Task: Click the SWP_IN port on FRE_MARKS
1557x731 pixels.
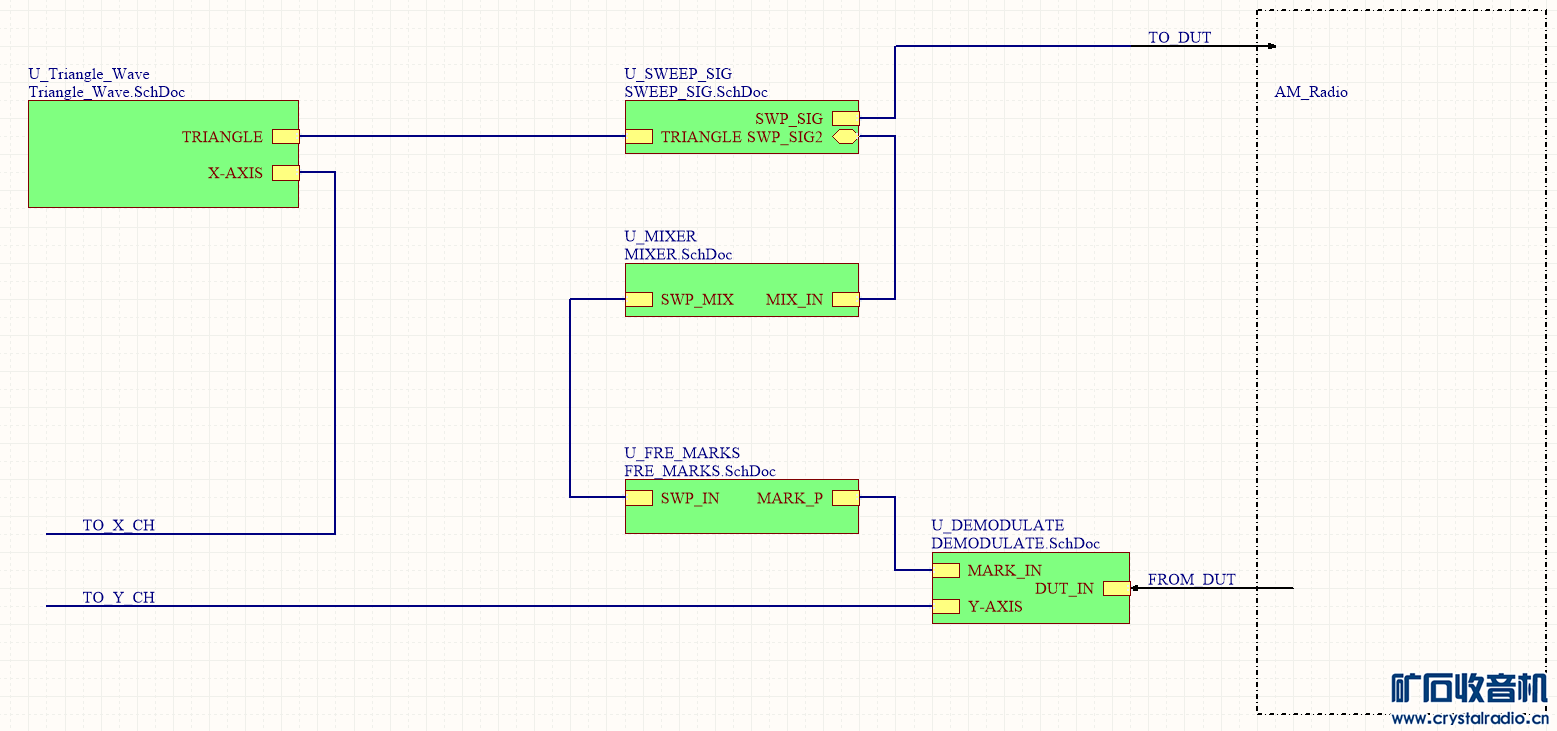Action: point(639,498)
